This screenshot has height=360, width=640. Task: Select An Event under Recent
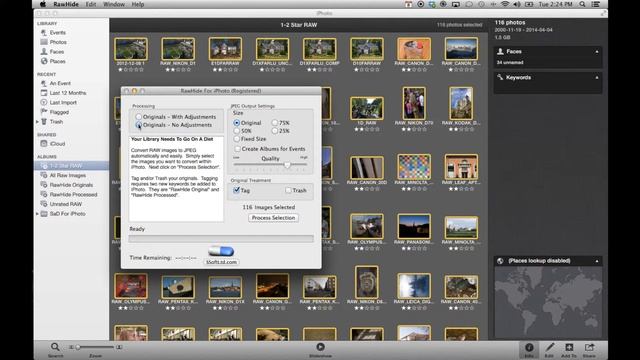click(x=60, y=83)
